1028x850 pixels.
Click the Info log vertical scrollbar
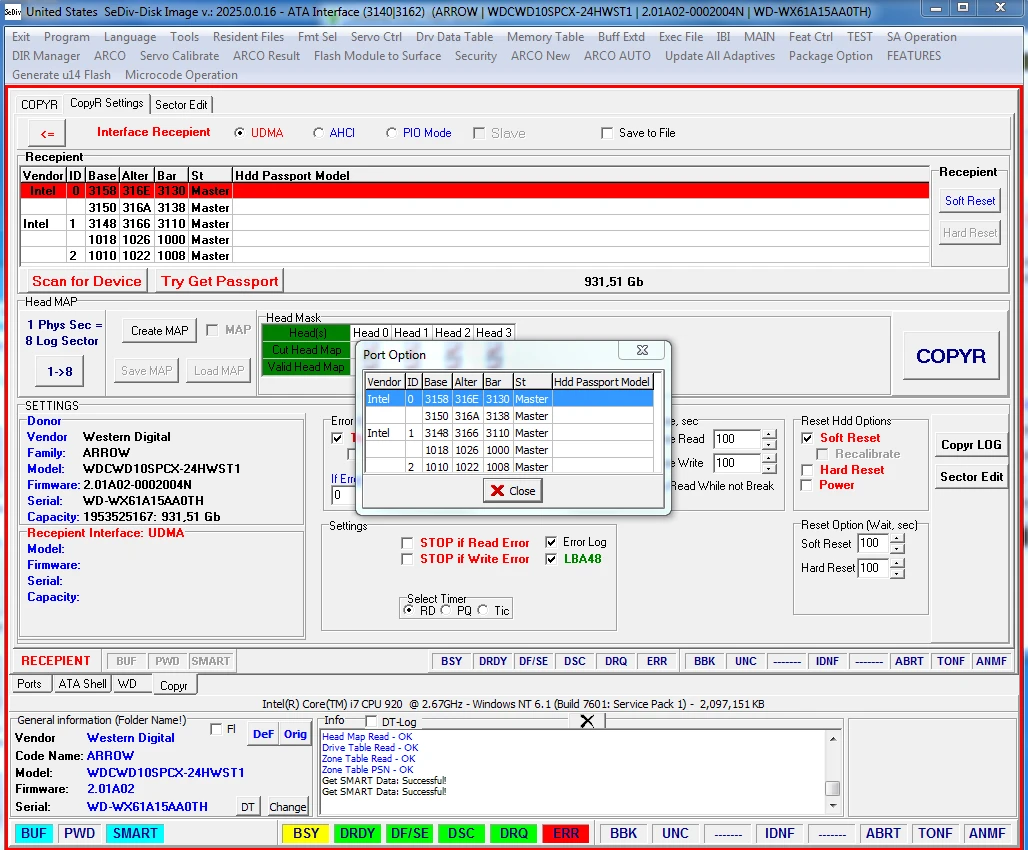click(833, 771)
